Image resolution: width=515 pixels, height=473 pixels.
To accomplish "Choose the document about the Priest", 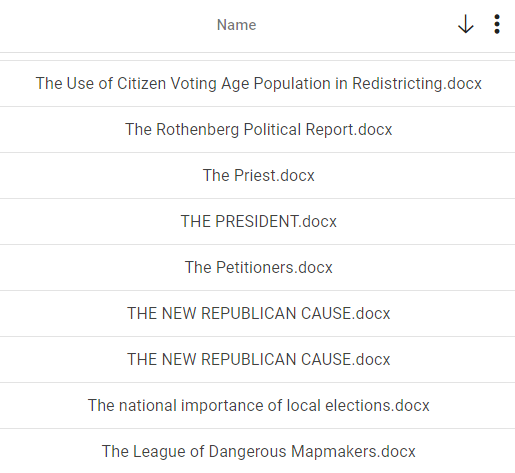I will pyautogui.click(x=257, y=175).
